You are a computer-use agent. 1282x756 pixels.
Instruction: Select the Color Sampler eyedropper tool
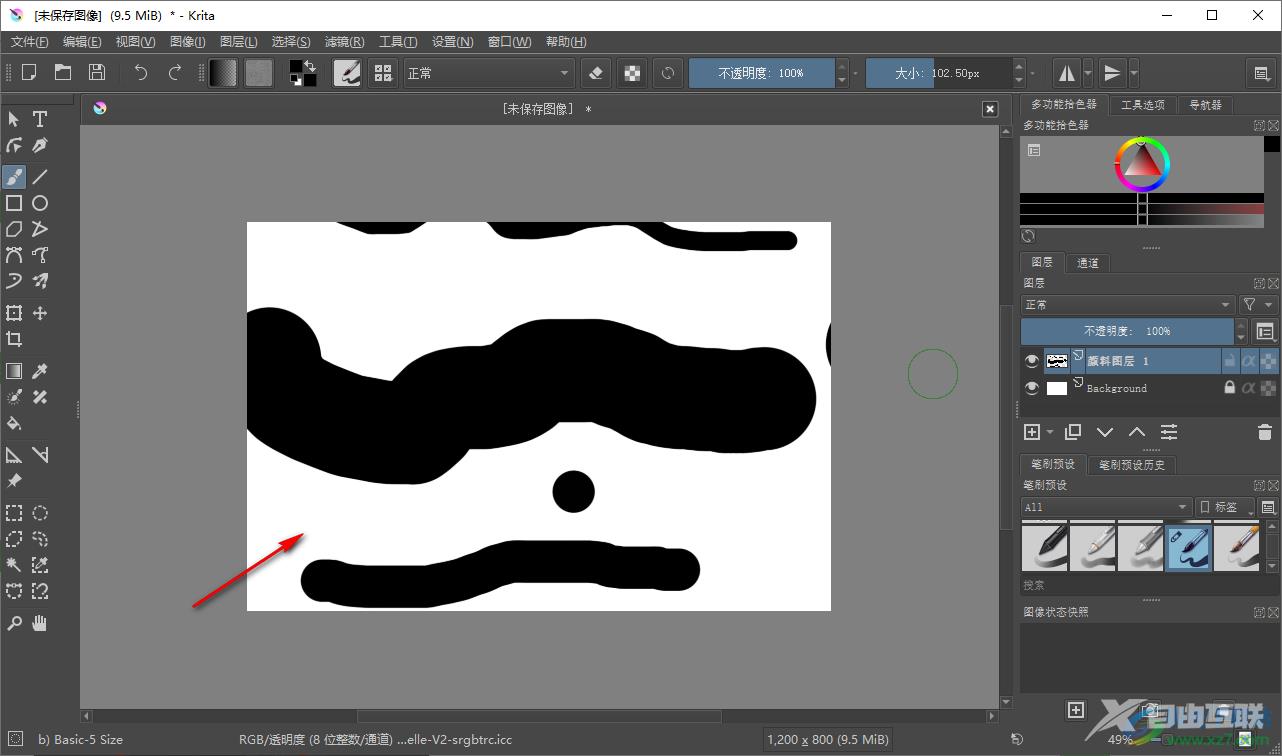pos(40,371)
